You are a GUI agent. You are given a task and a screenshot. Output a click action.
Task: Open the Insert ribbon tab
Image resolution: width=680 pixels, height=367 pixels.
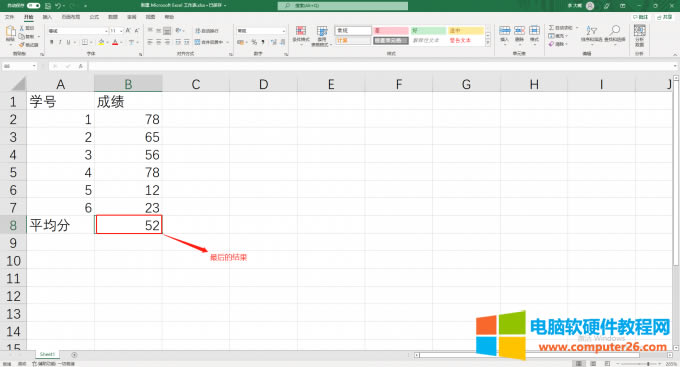click(47, 17)
